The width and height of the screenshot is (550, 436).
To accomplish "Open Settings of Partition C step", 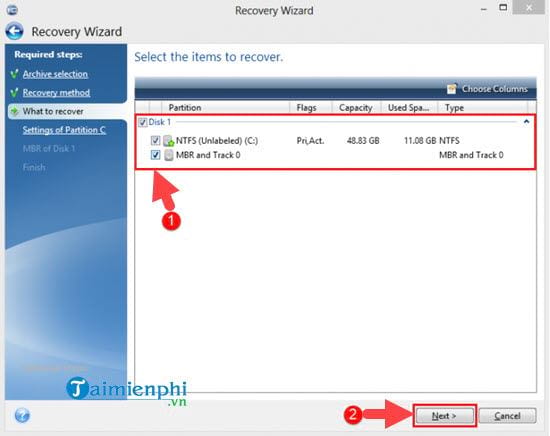I will pos(64,130).
